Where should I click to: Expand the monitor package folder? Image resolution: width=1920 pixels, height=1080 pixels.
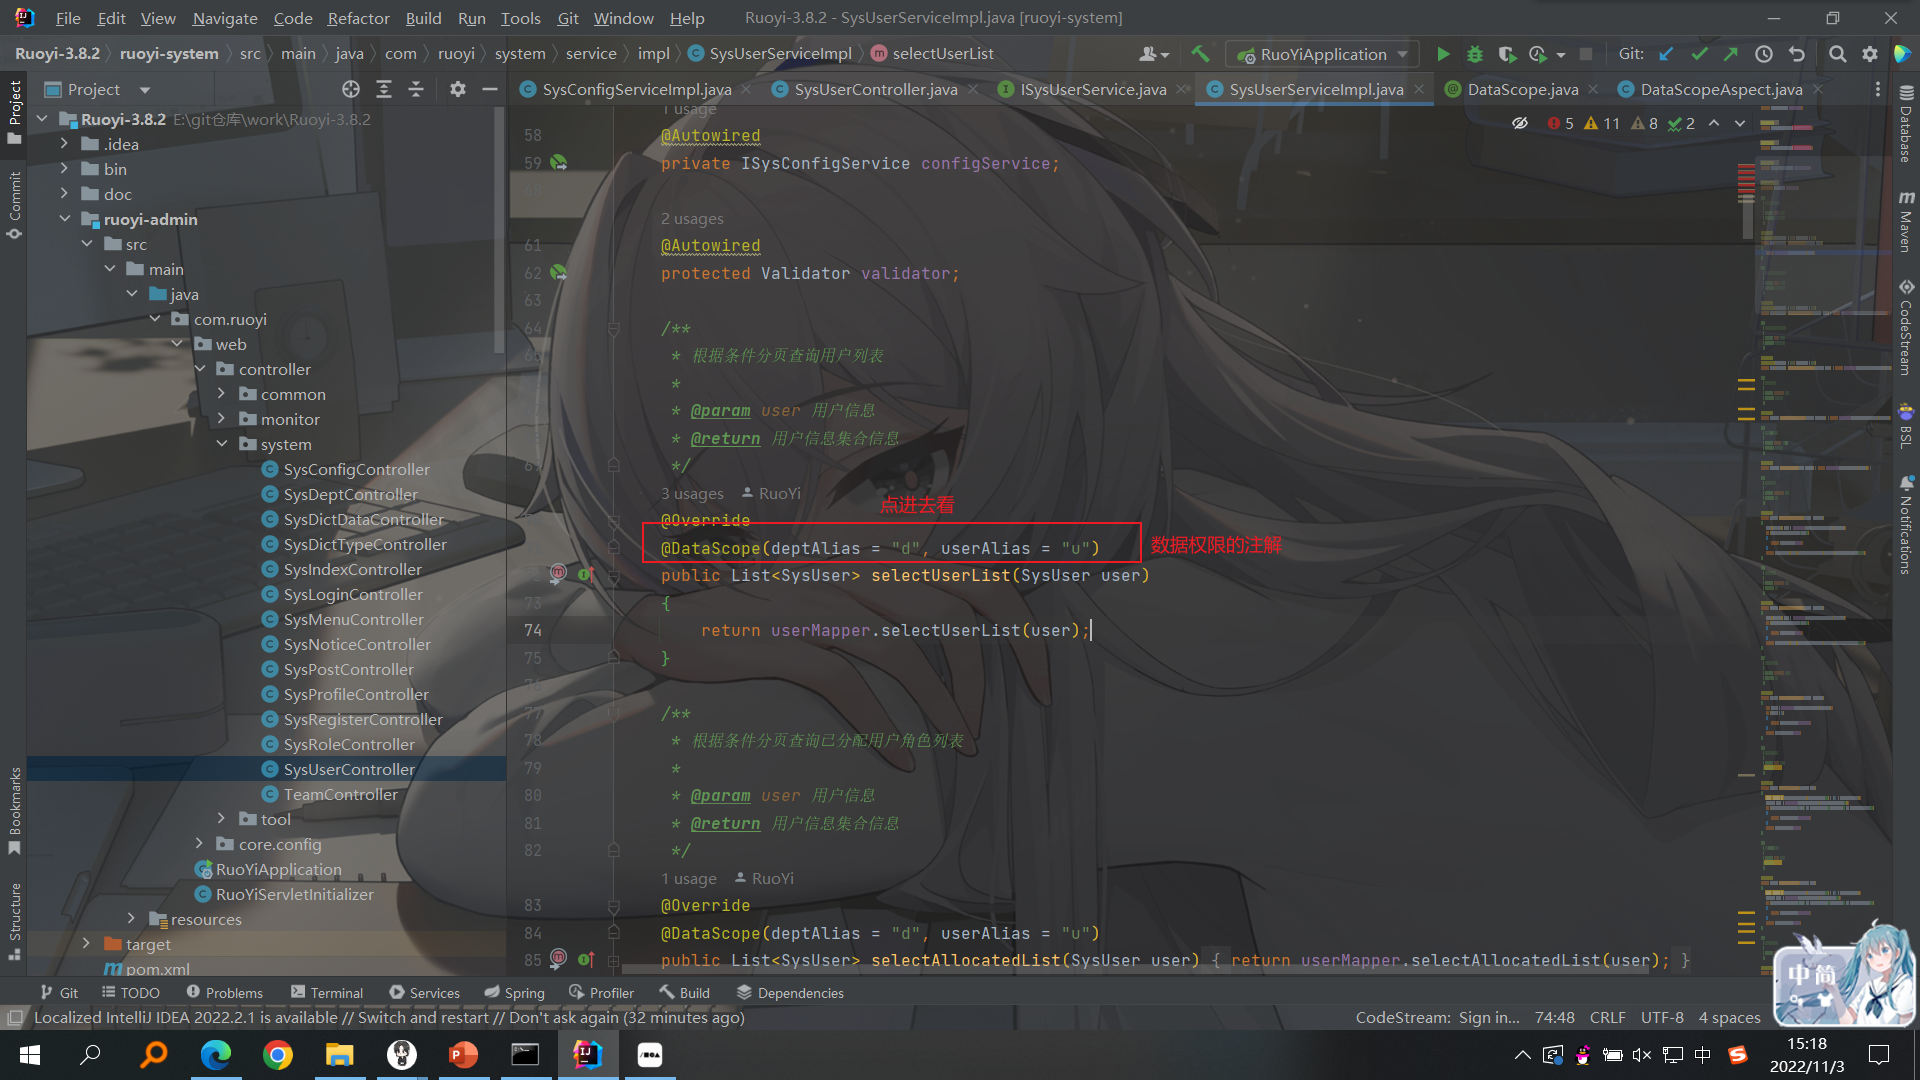[222, 419]
